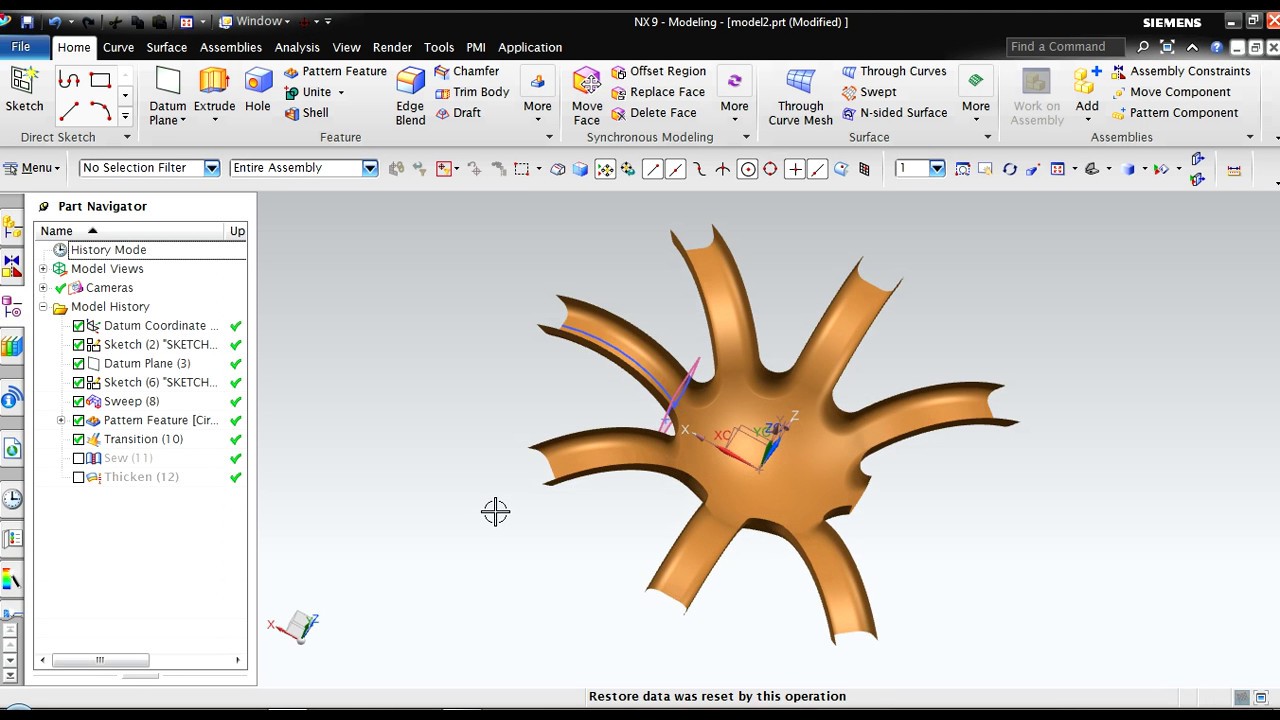1280x720 pixels.
Task: Open the Menu dropdown
Action: 33,168
